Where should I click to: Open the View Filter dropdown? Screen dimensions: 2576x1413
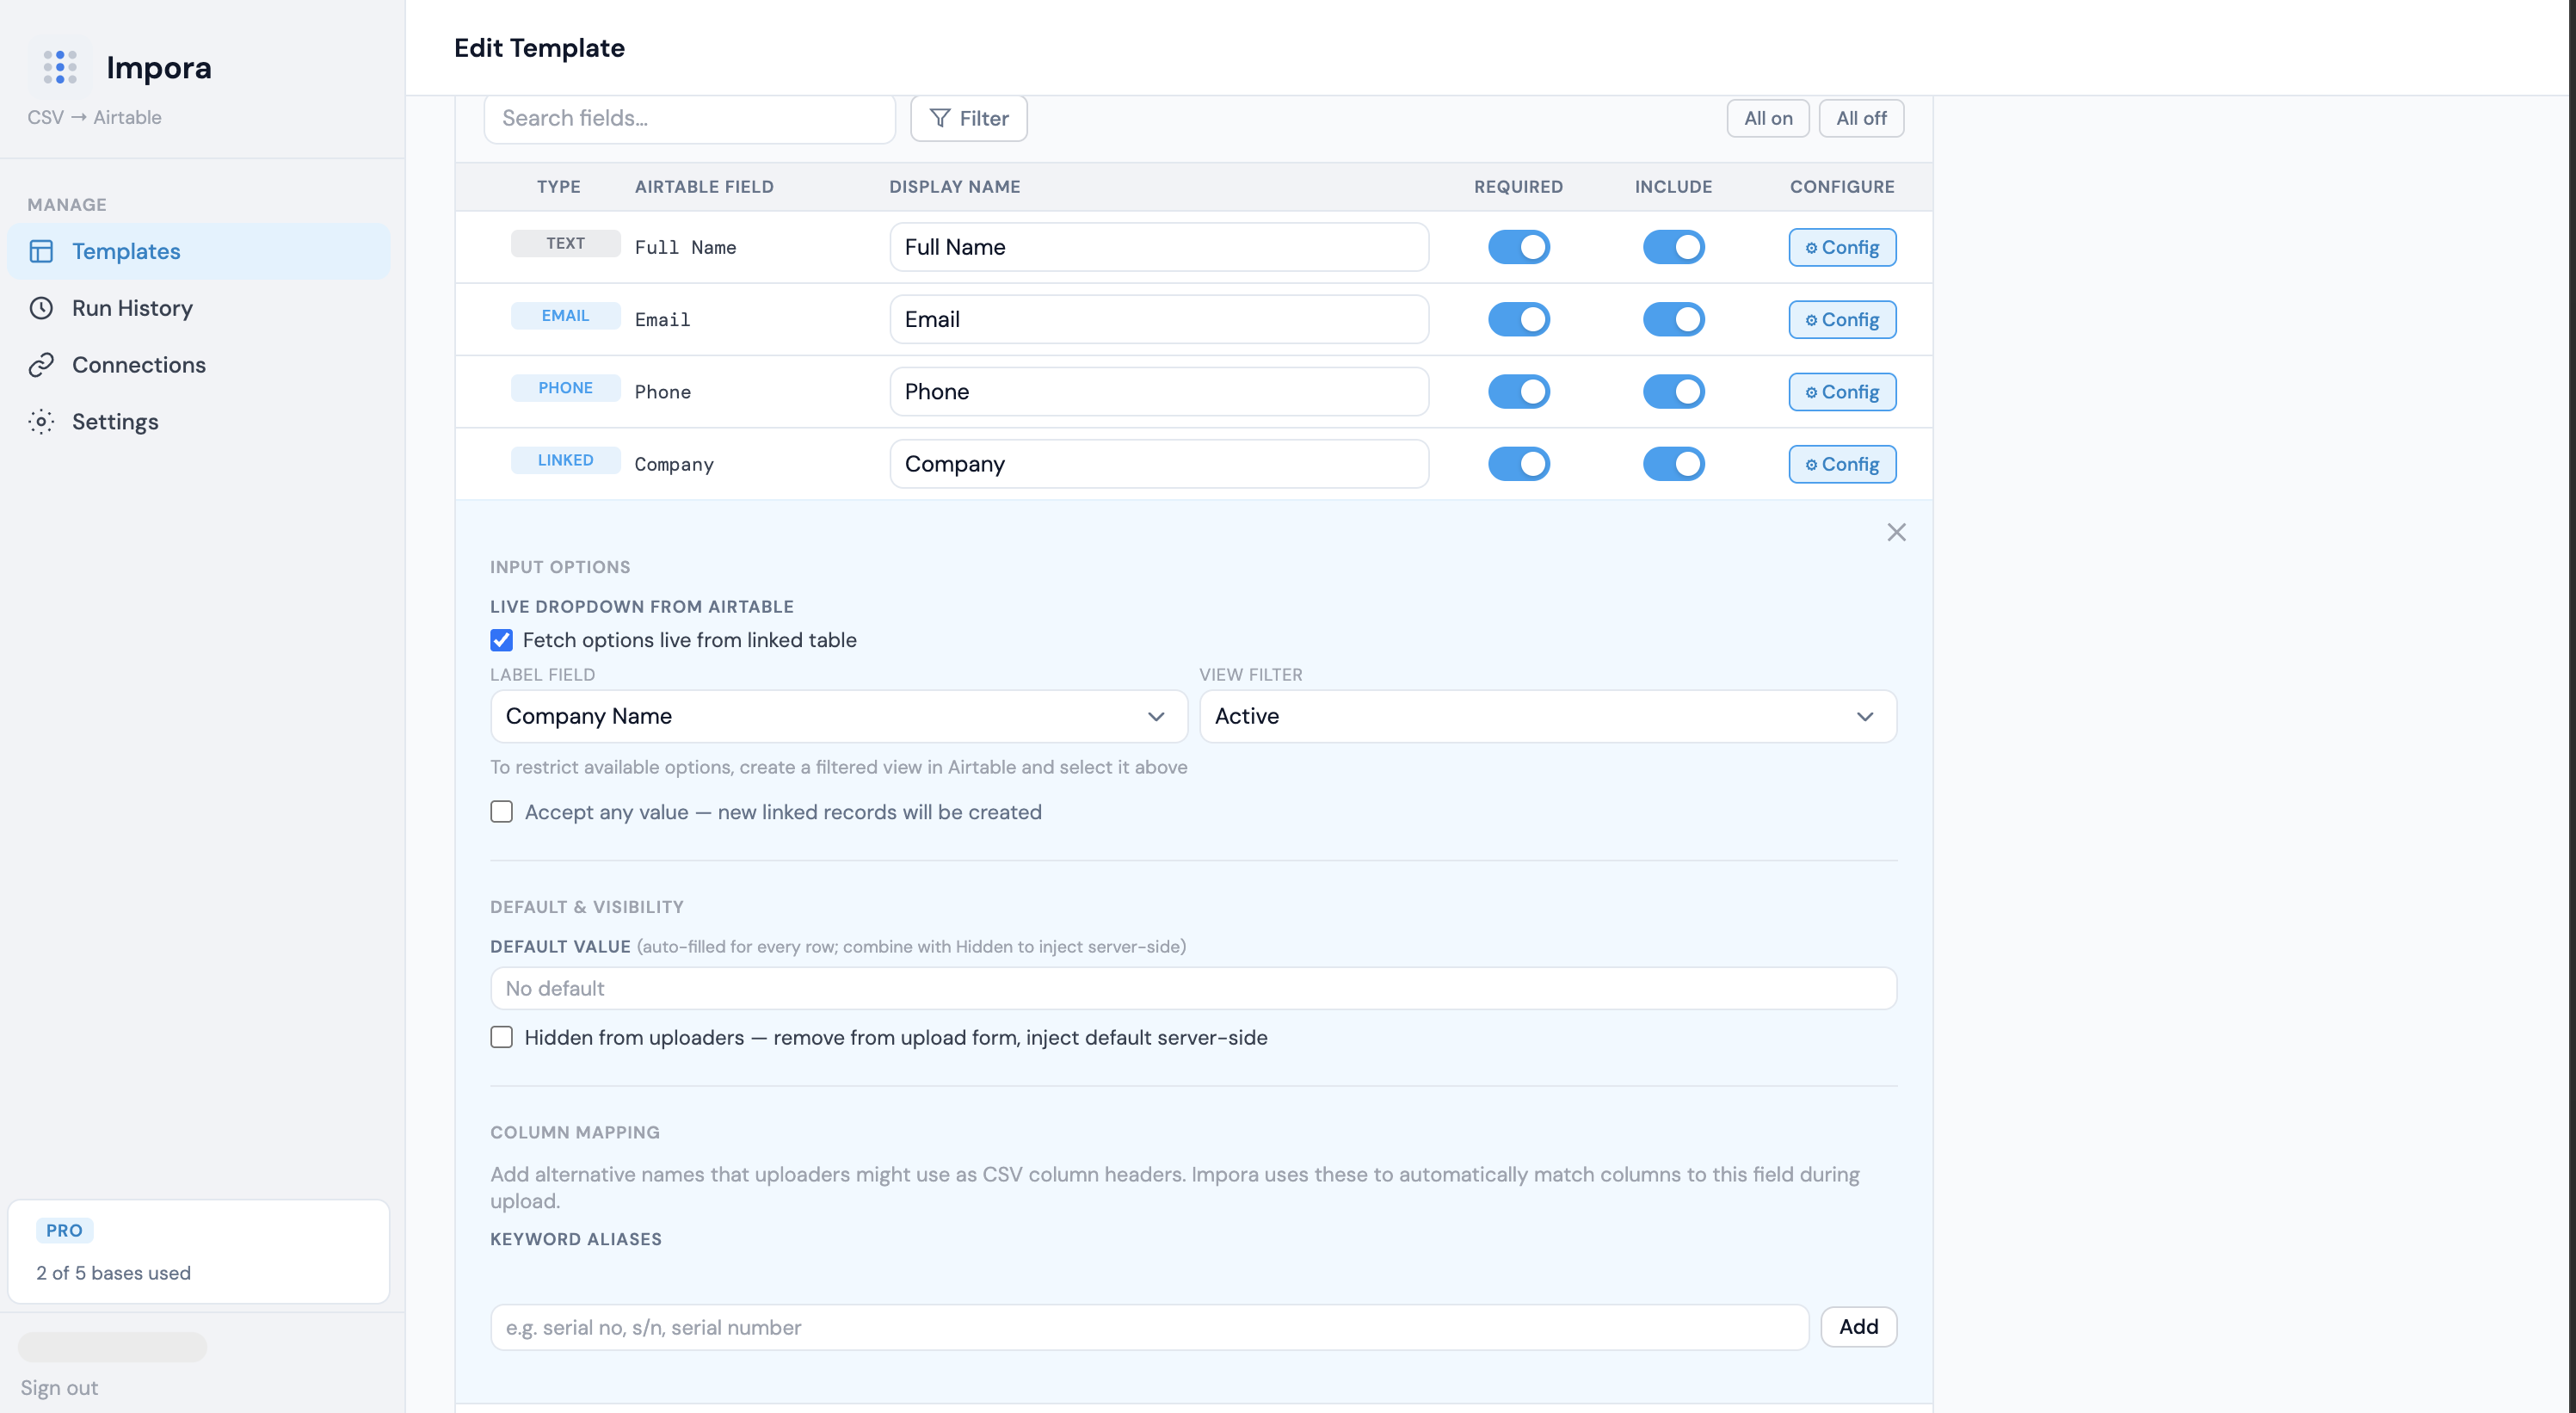1547,716
